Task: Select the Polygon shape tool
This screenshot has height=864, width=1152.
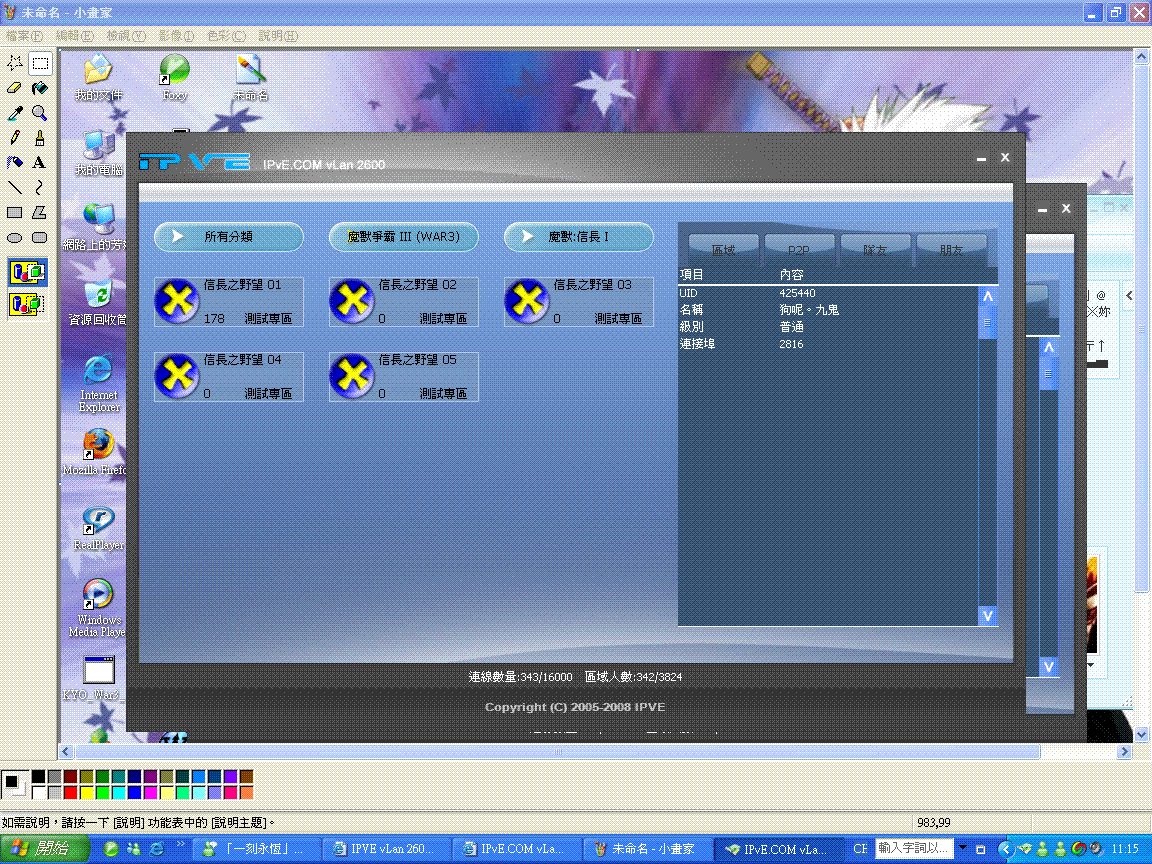Action: pyautogui.click(x=40, y=212)
